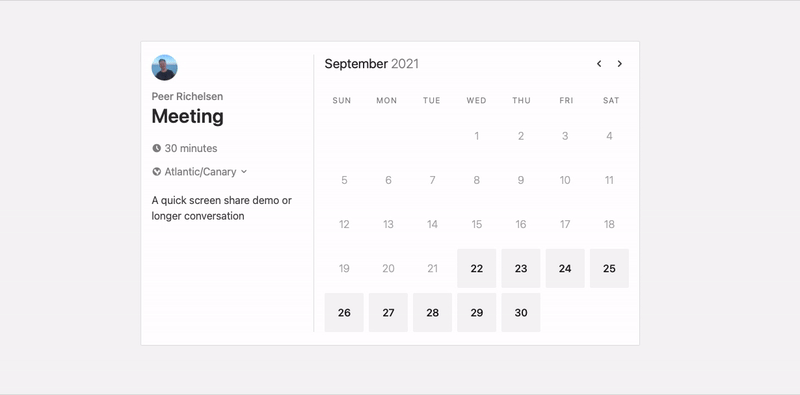Click the globe icon beside Atlantic/Canary

pos(157,172)
